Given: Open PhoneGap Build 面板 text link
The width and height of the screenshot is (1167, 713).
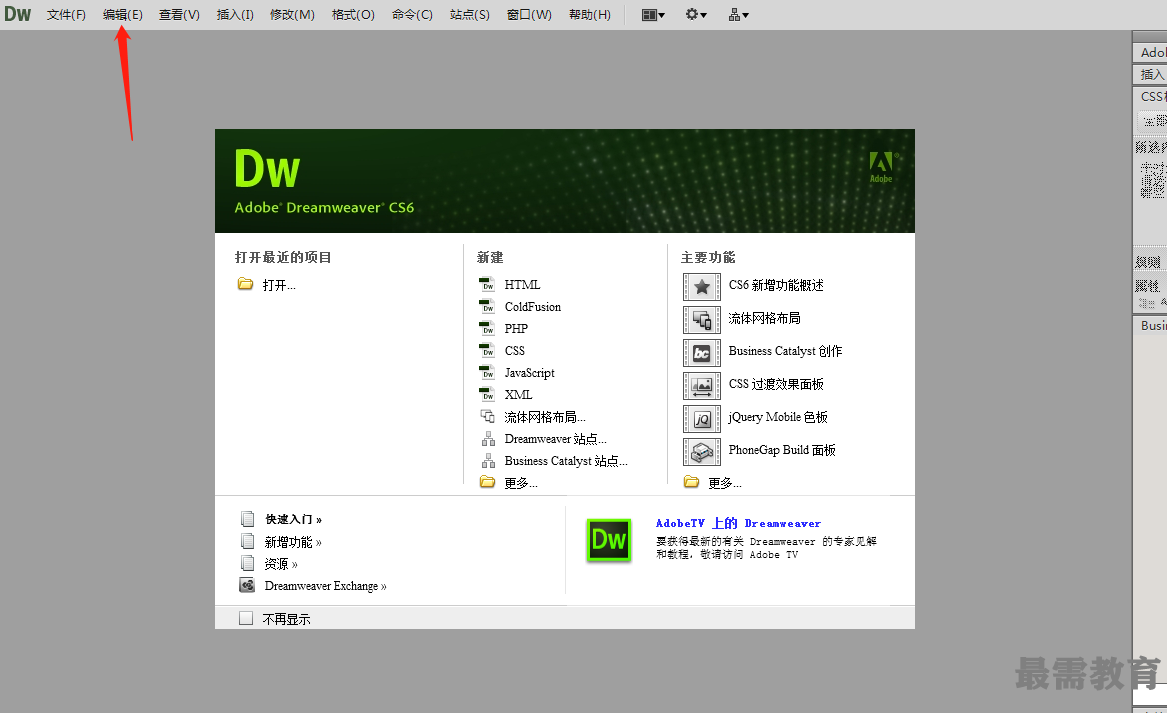Looking at the screenshot, I should click(782, 450).
